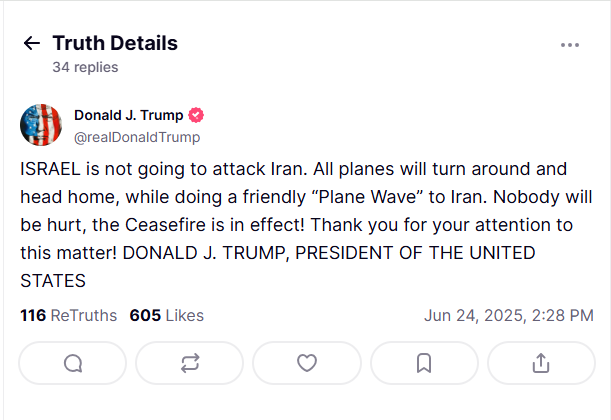
Task: ReTruth the post with the repost icon
Action: coord(190,364)
